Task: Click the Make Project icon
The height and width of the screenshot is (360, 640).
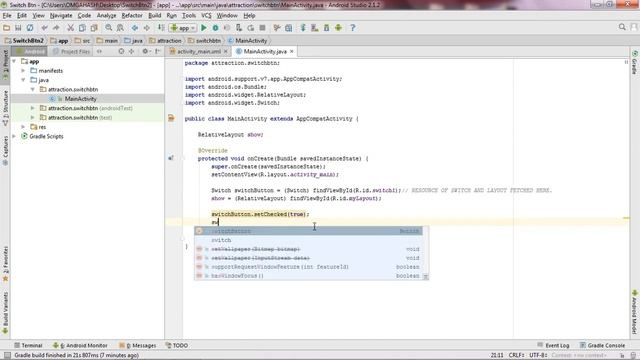Action: point(161,28)
